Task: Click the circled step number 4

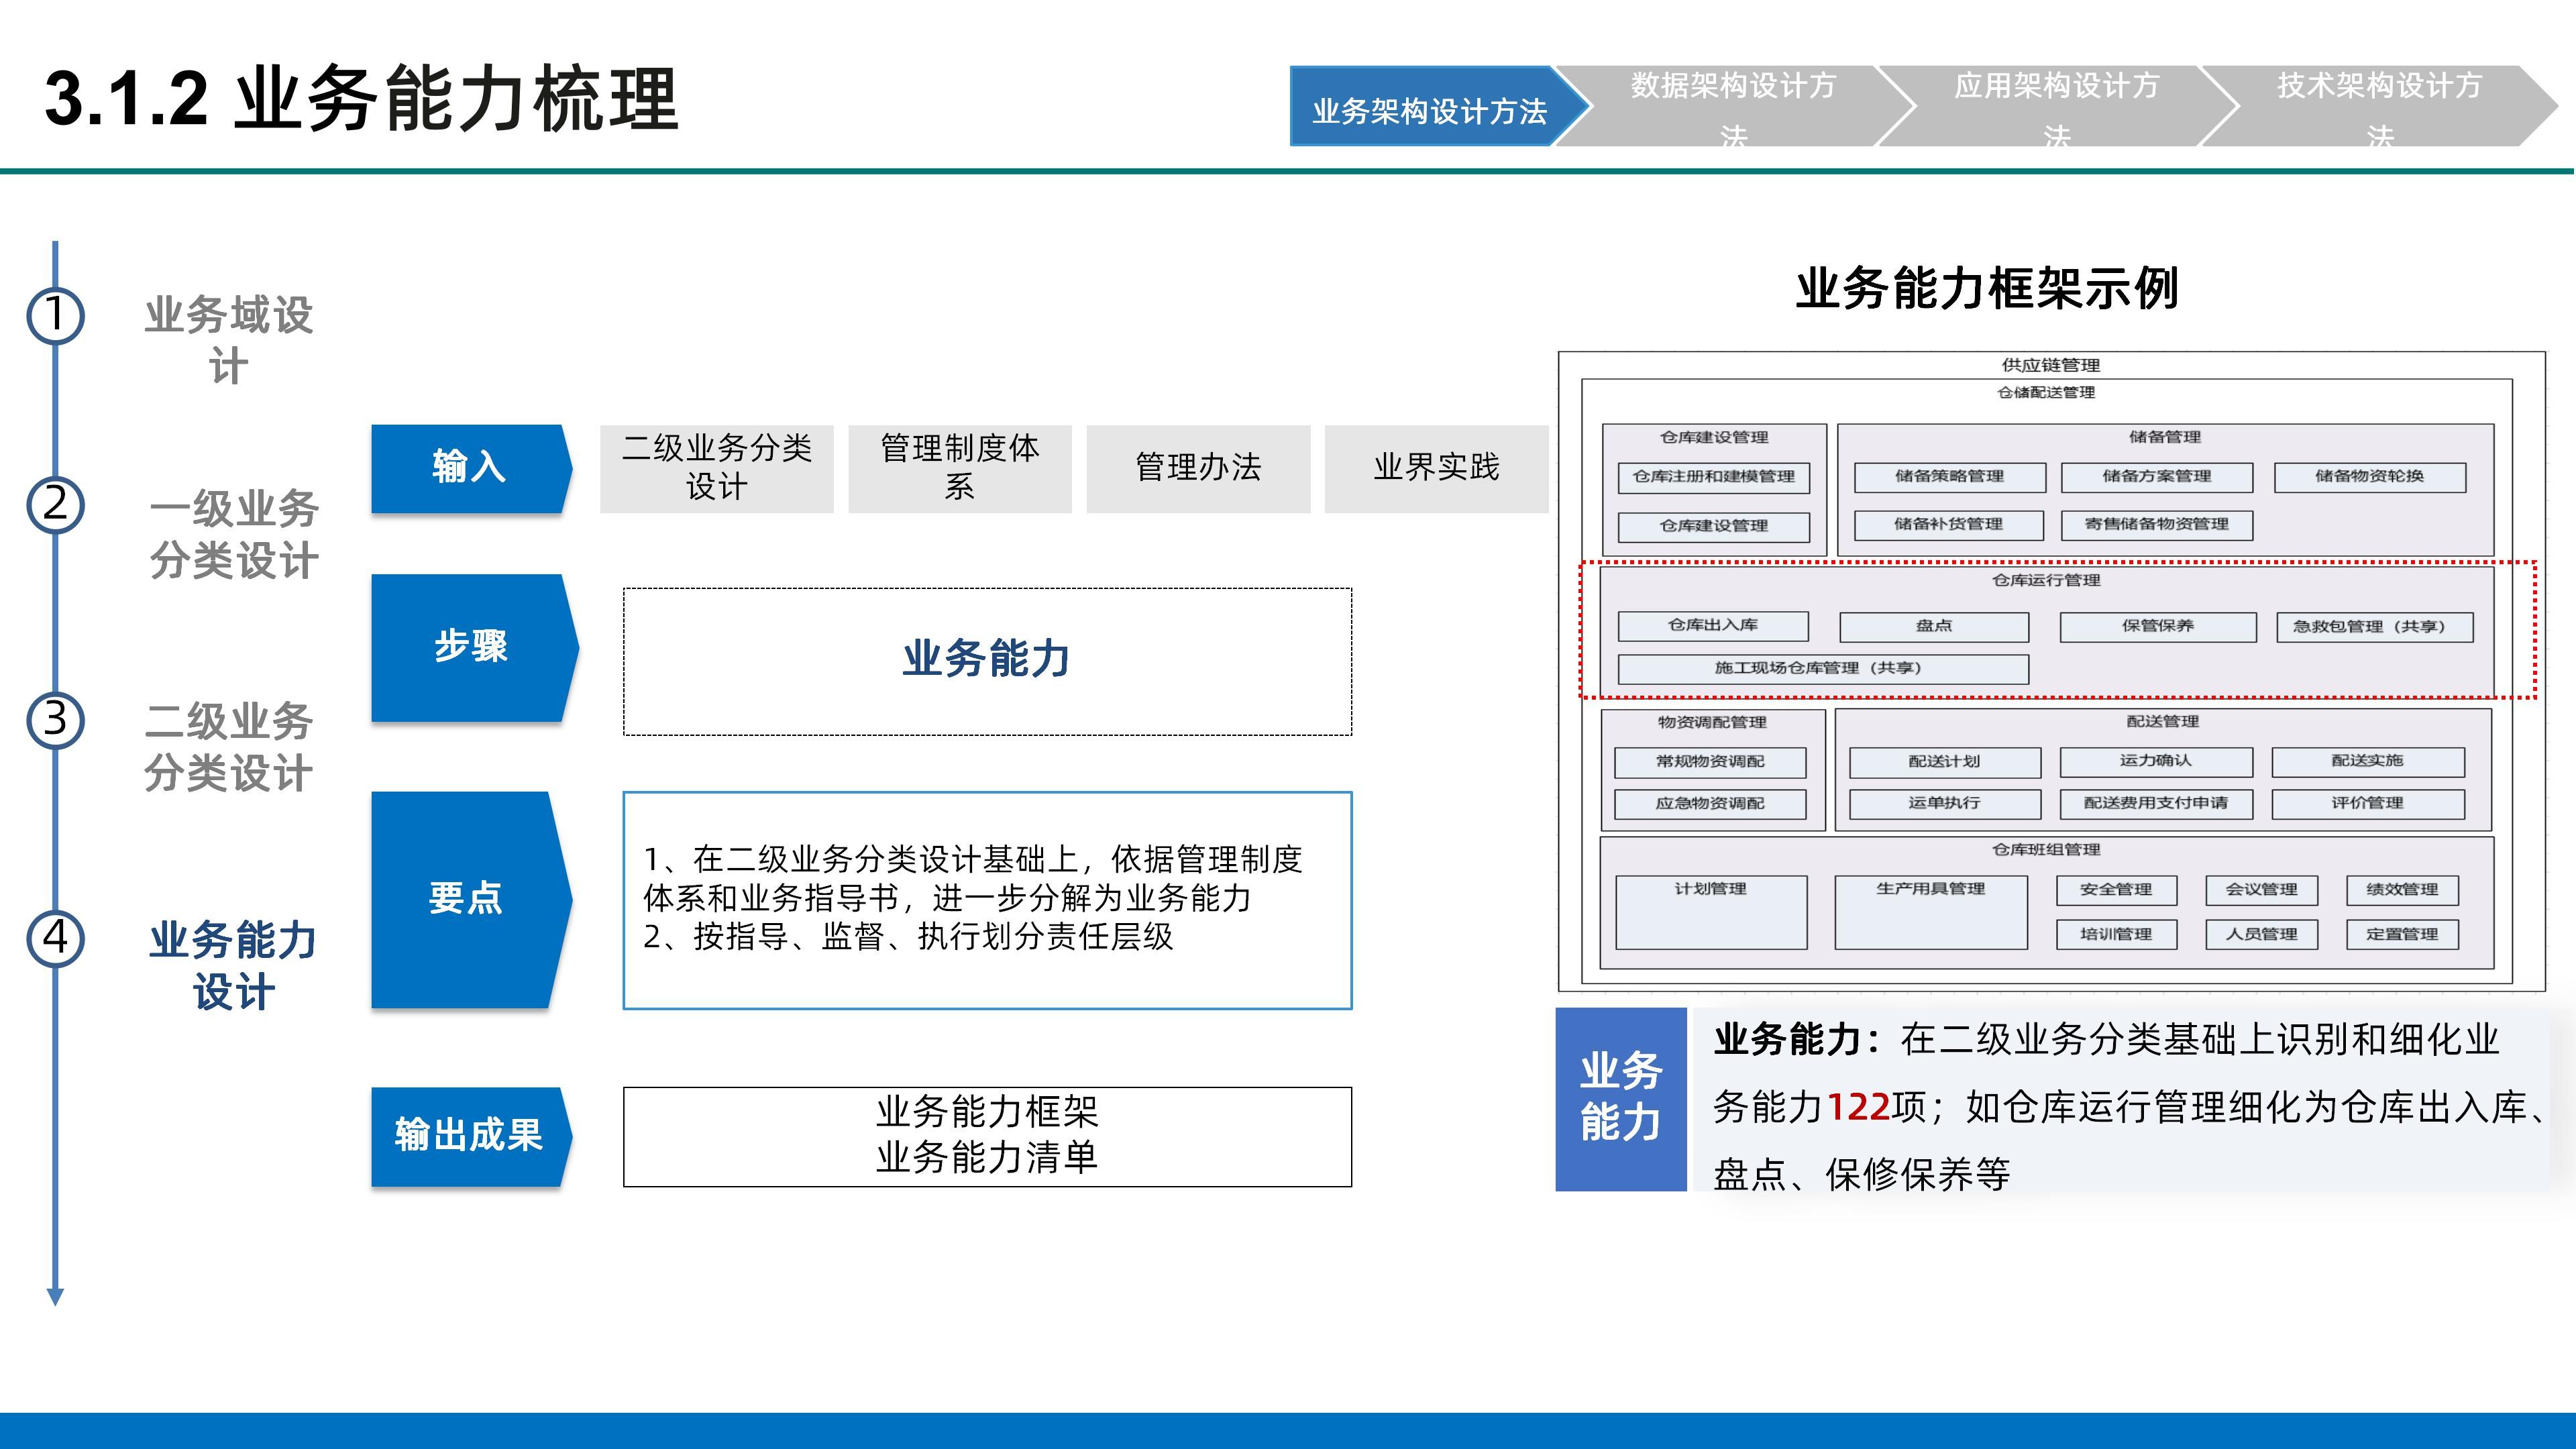Action: click(56, 939)
